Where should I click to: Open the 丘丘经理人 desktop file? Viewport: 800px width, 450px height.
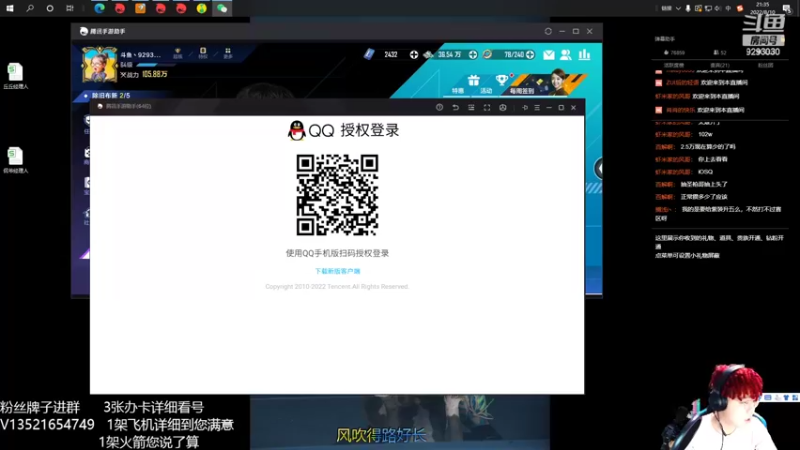15,76
